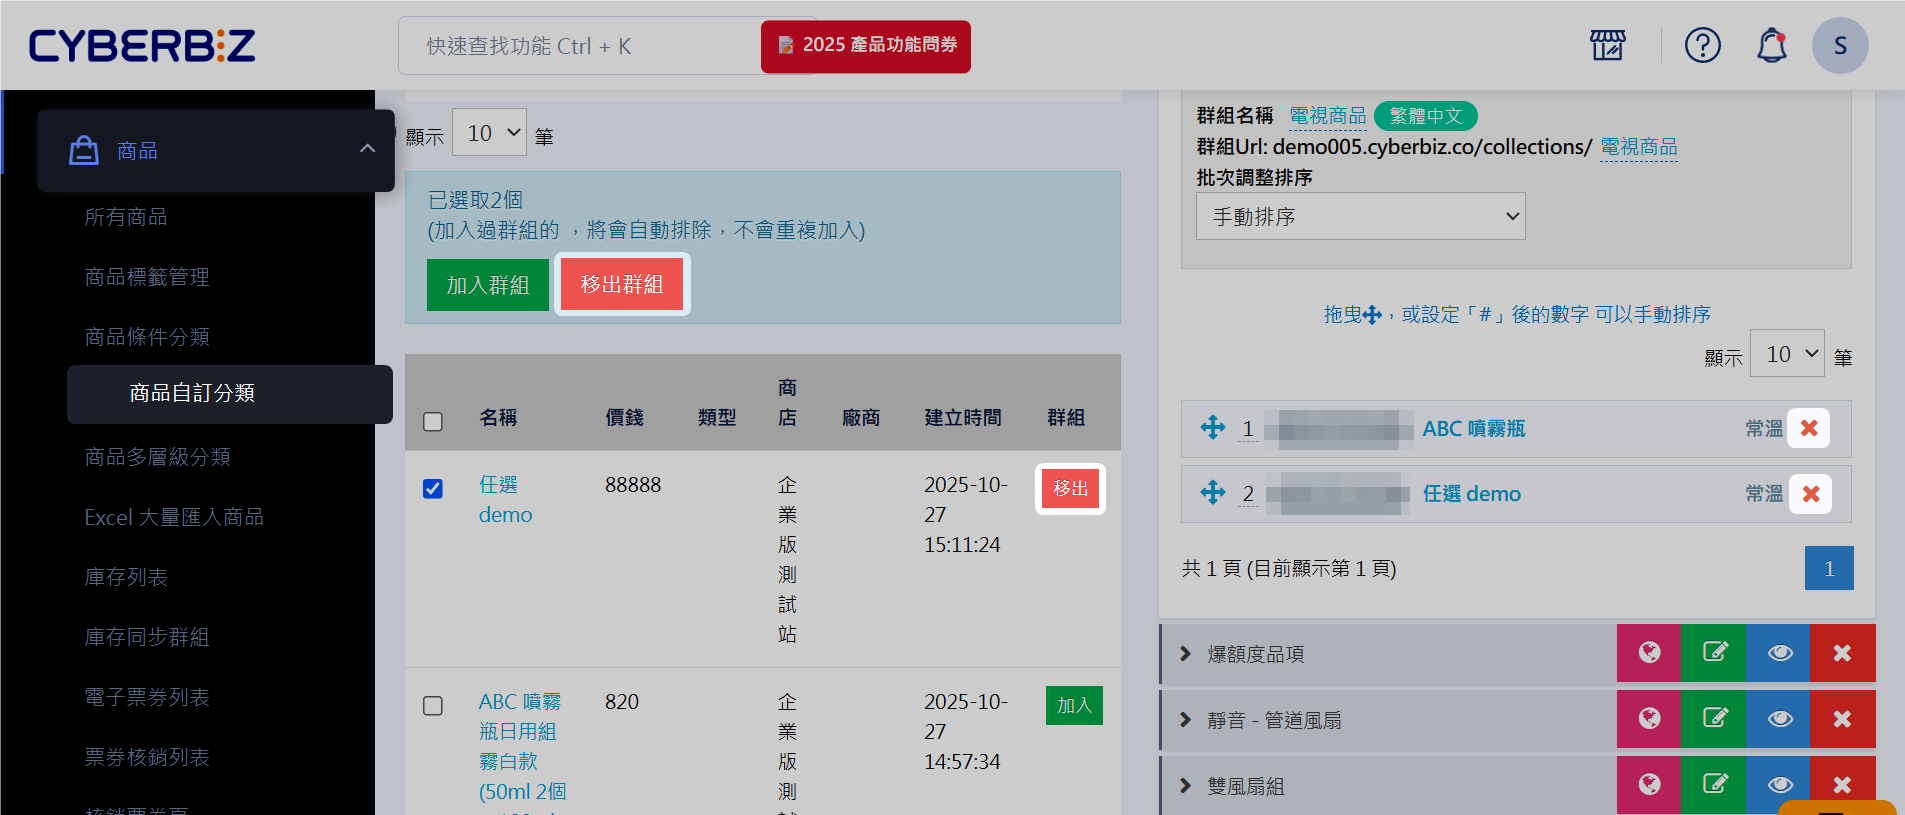Image resolution: width=1905 pixels, height=815 pixels.
Task: Toggle the select-all checkbox in table header
Action: (433, 422)
